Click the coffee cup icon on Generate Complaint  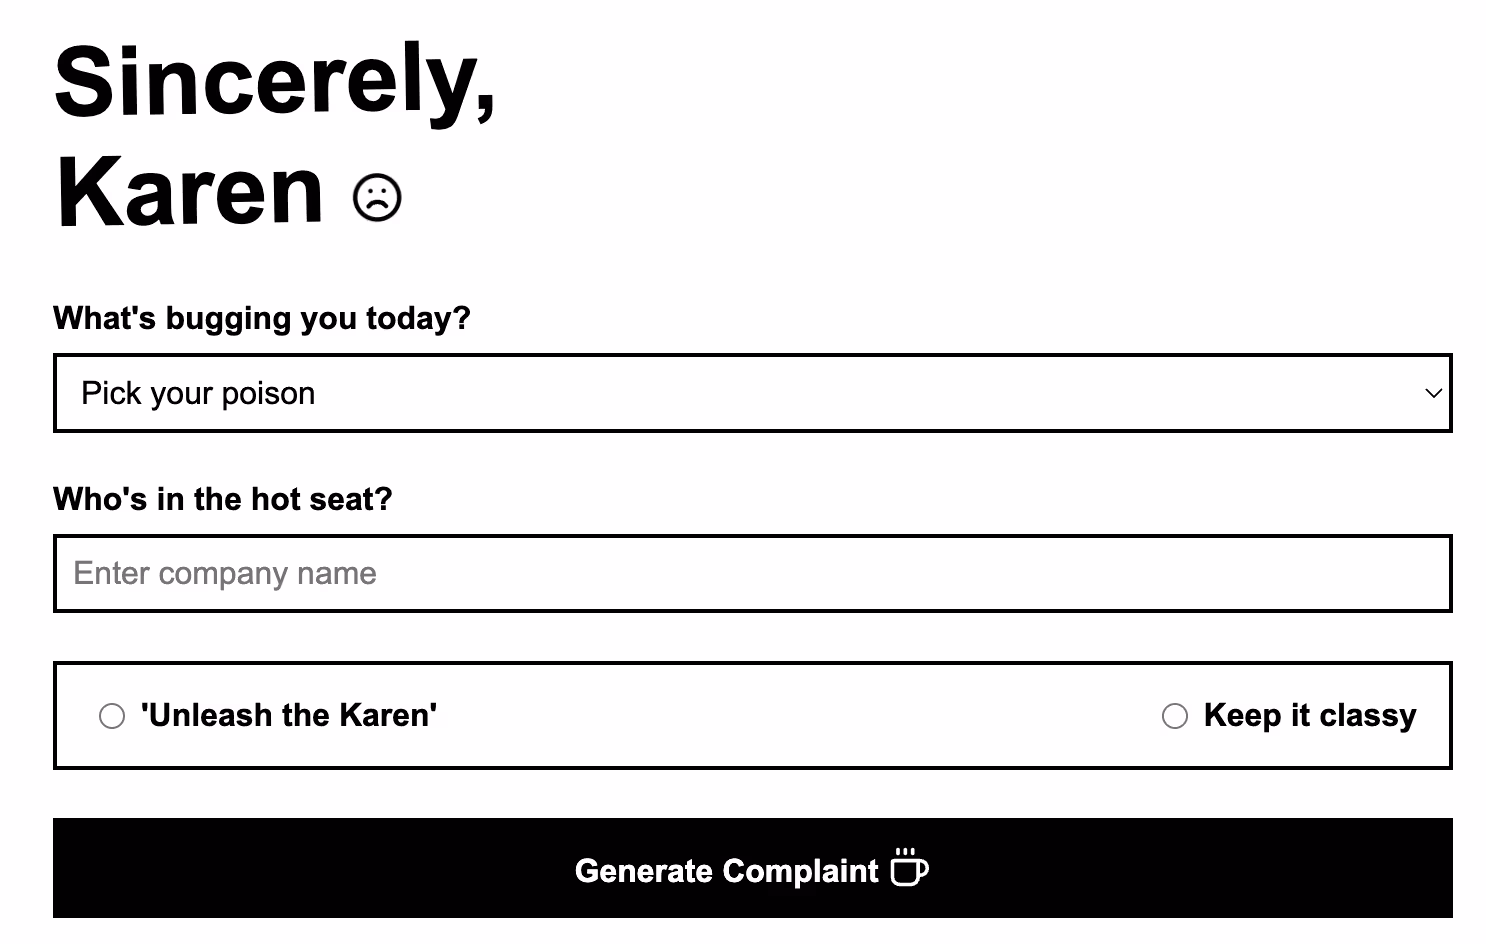click(909, 869)
